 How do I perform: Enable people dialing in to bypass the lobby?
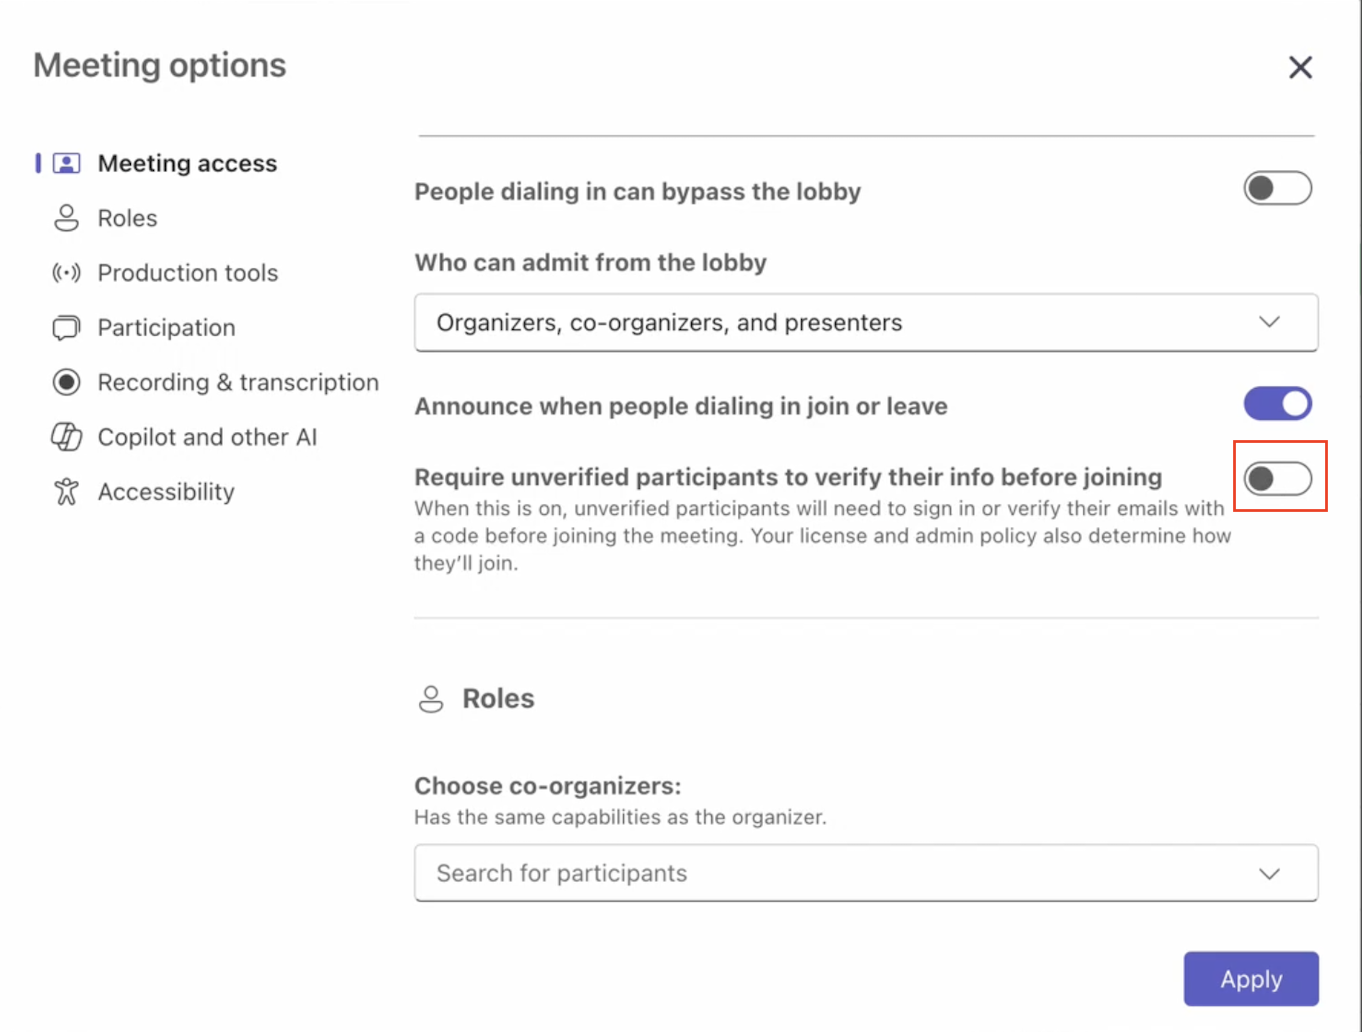(x=1277, y=188)
